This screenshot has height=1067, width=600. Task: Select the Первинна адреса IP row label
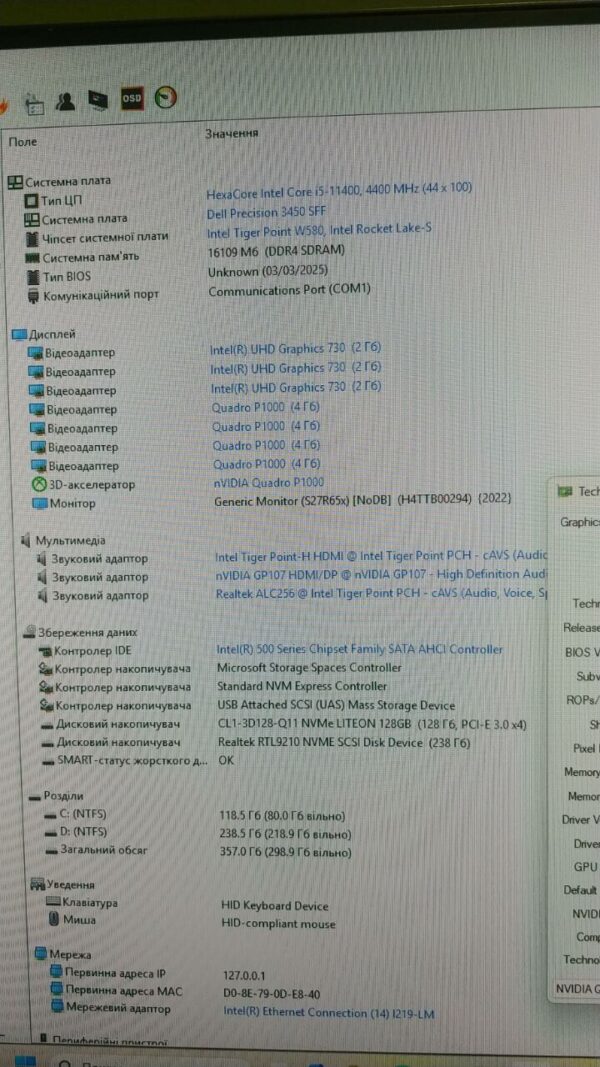pyautogui.click(x=116, y=973)
